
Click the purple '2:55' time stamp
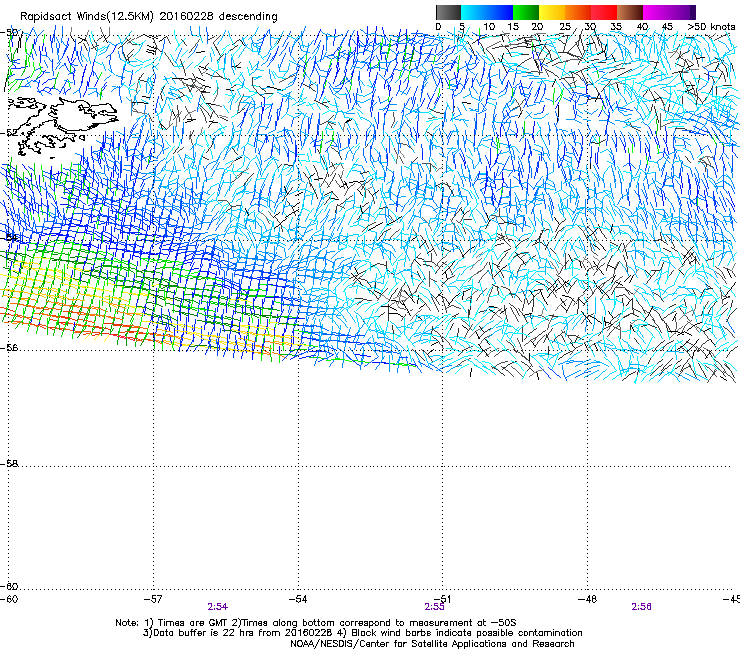click(x=434, y=607)
